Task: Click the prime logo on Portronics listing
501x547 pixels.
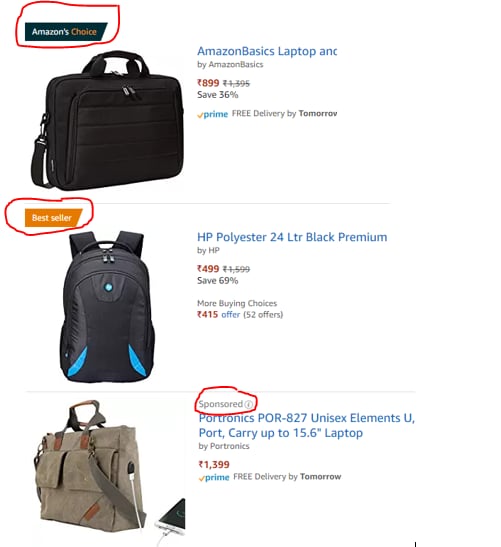Action: [214, 477]
